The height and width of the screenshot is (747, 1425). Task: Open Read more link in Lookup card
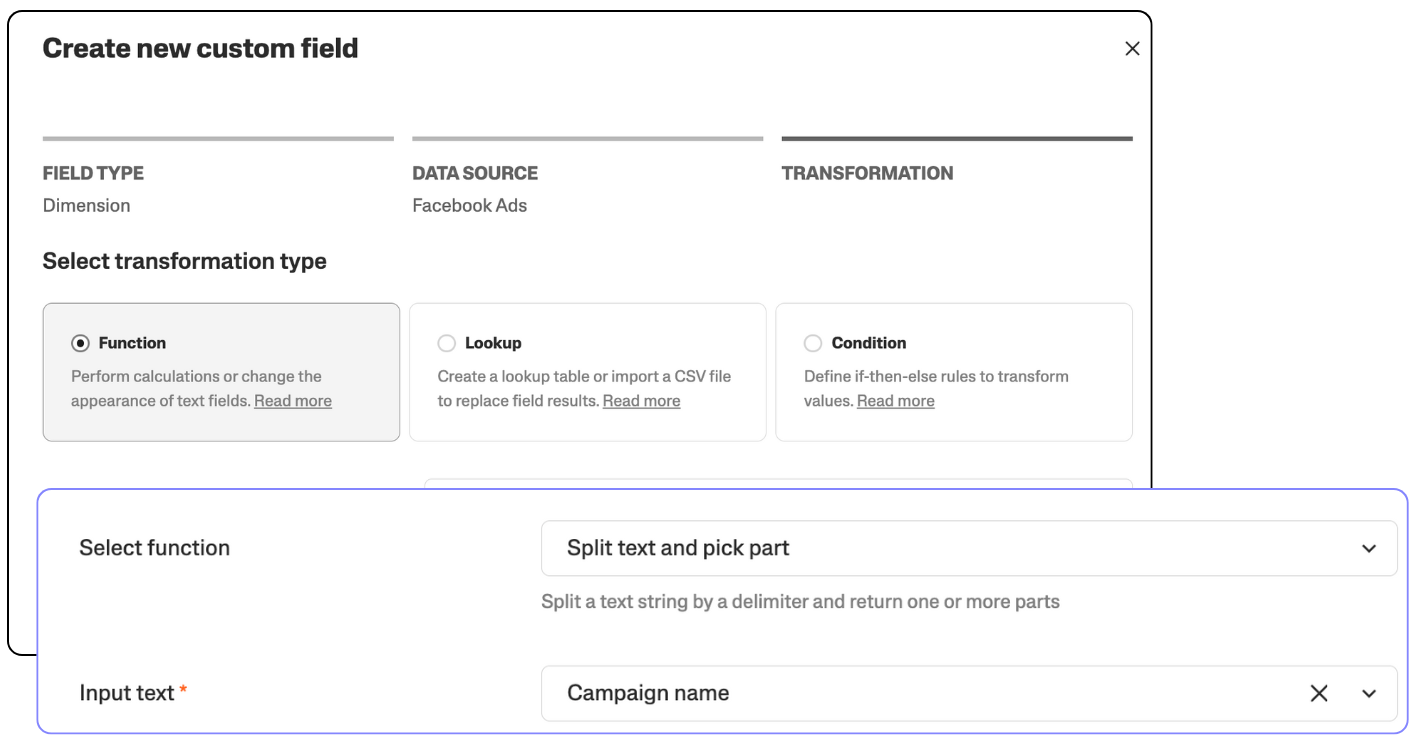(641, 401)
